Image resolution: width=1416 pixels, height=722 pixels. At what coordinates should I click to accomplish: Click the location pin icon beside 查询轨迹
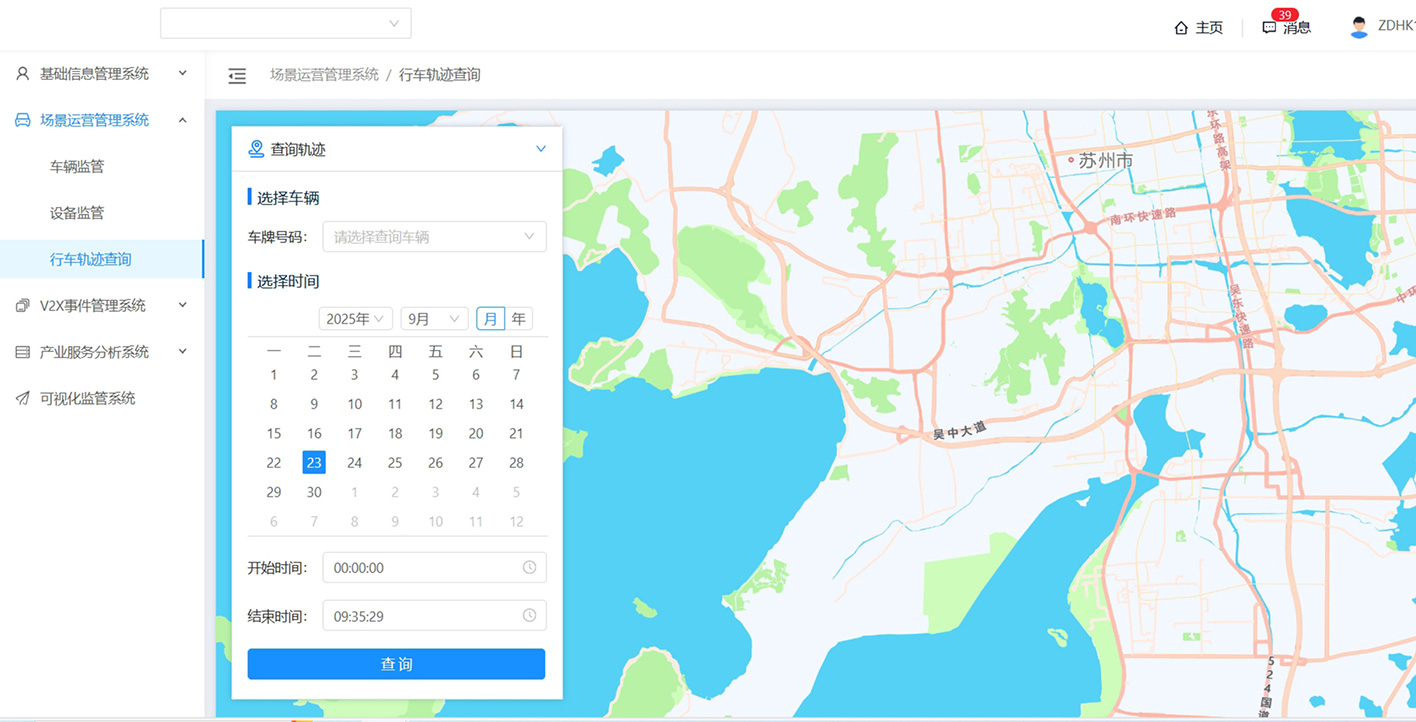[x=256, y=149]
